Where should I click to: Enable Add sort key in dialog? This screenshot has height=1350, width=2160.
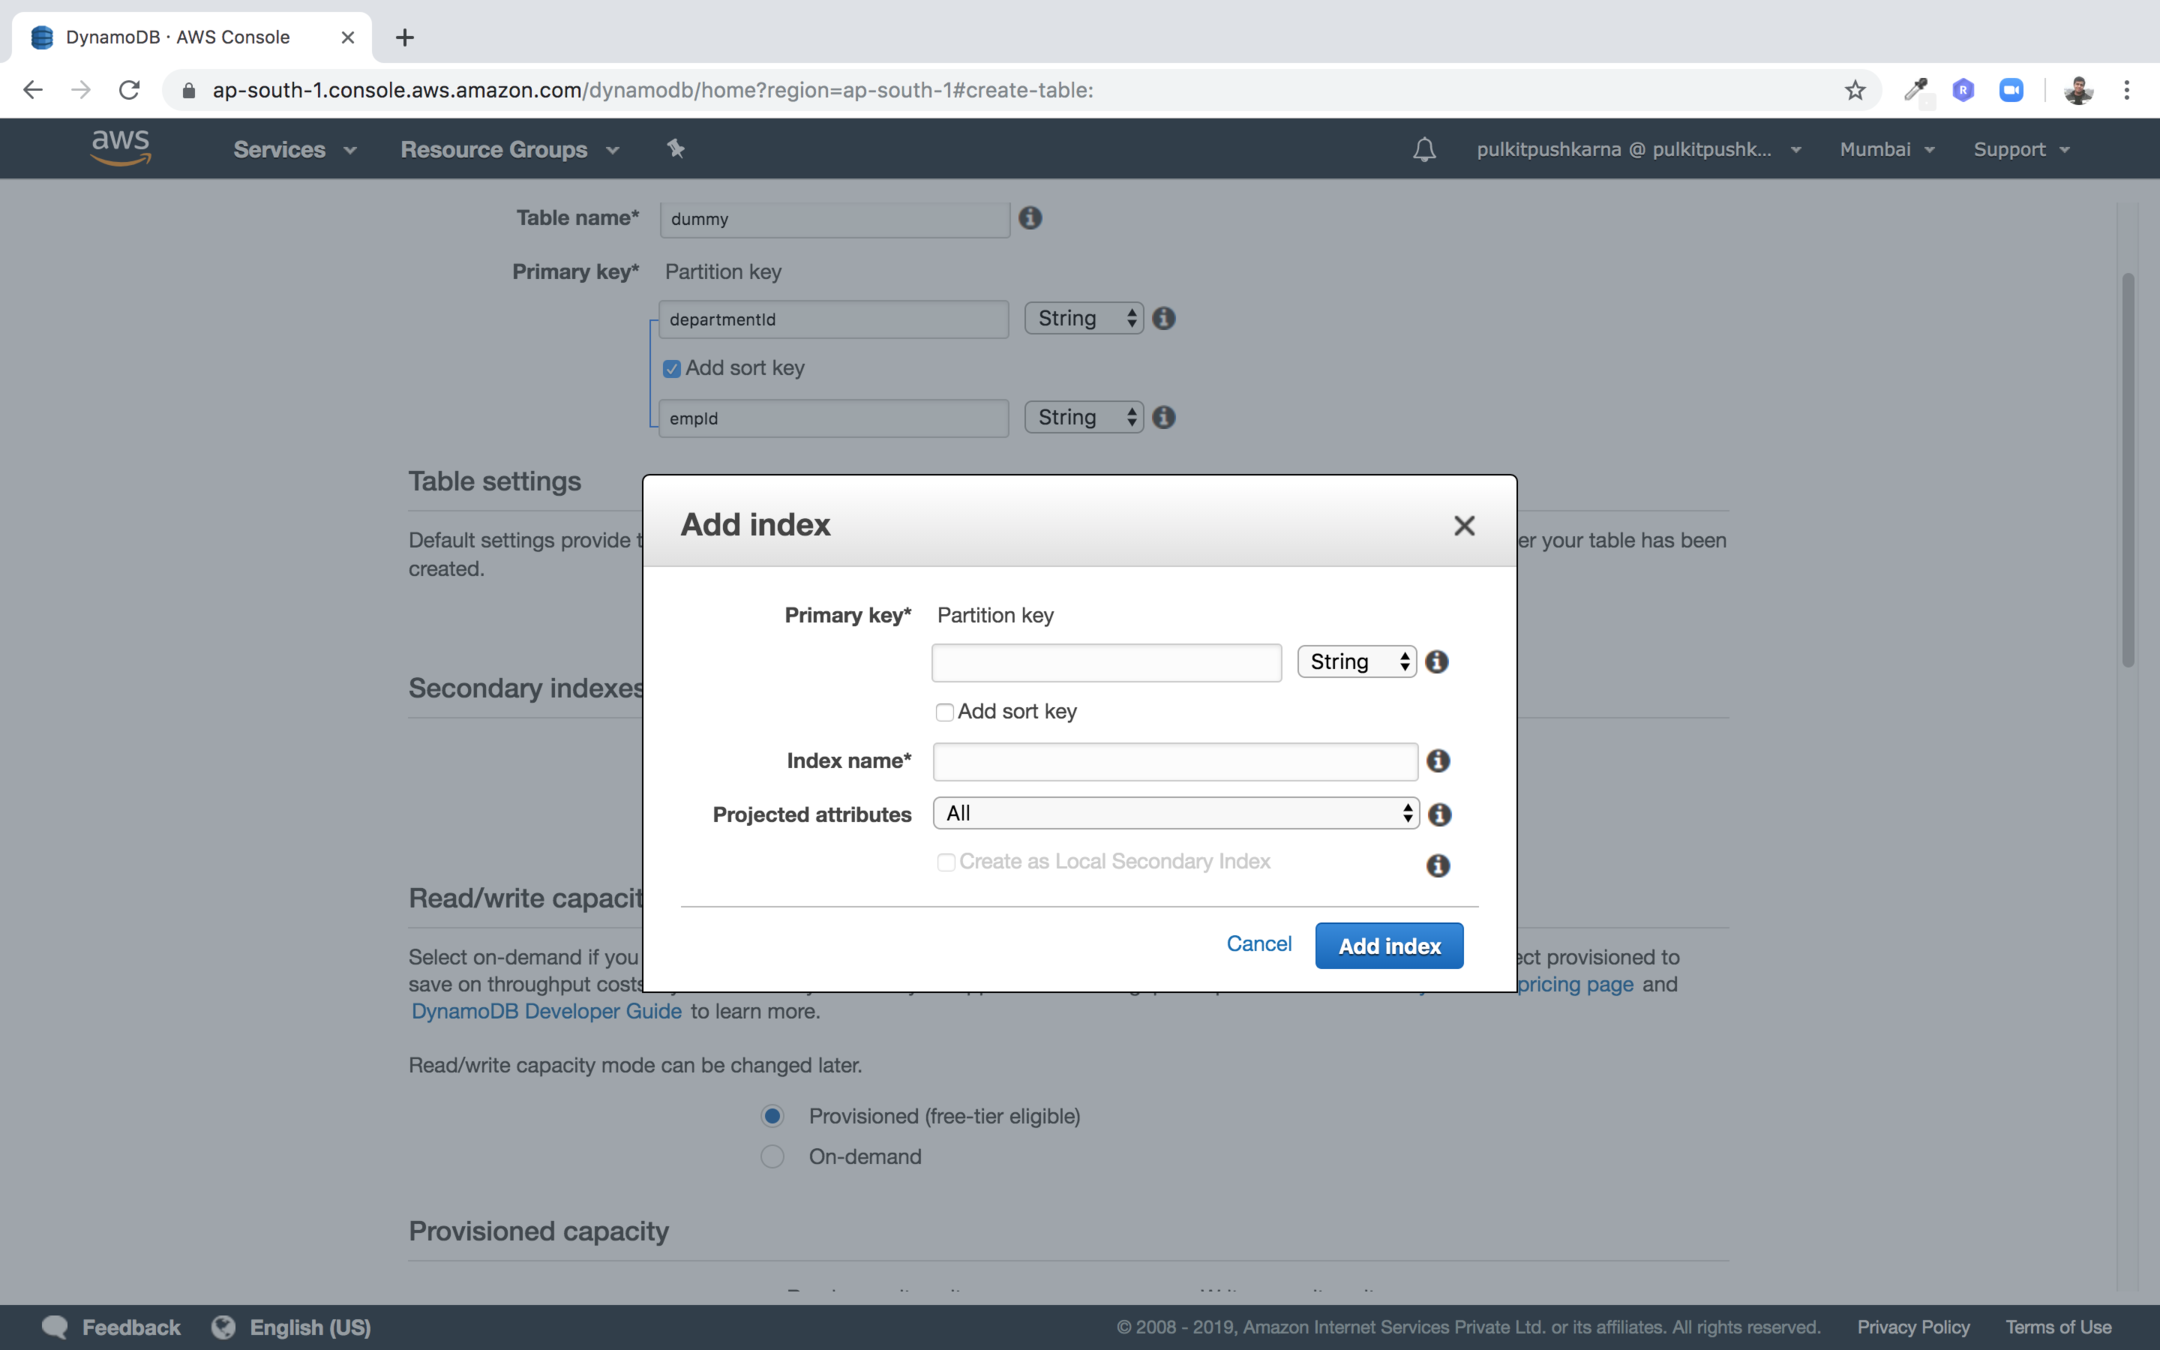point(944,712)
